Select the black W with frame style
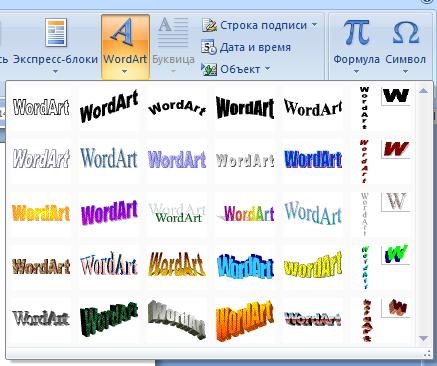The image size is (437, 366). 396,96
